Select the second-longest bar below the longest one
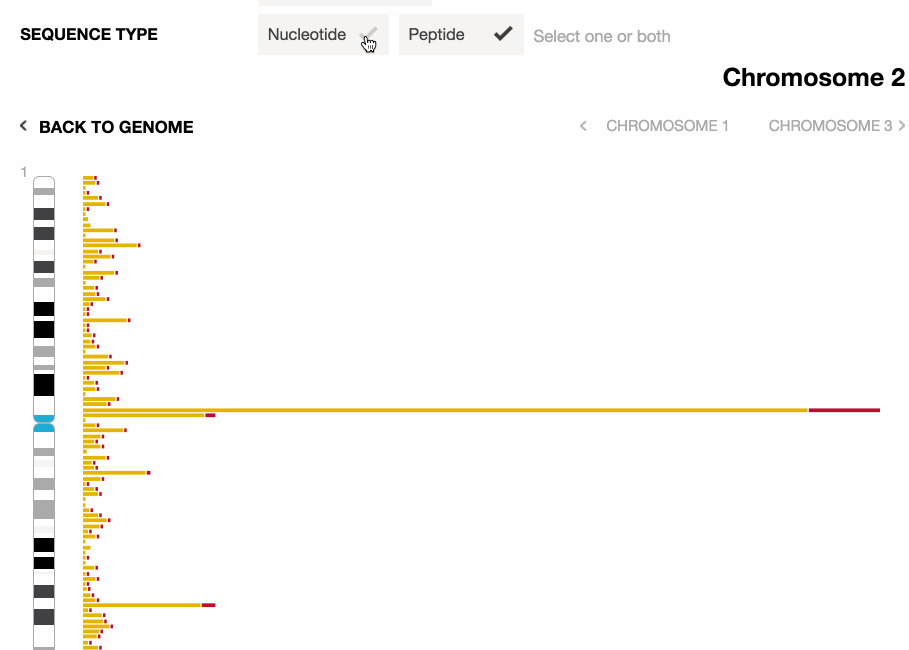Screen dimensions: 909x650 143,415
